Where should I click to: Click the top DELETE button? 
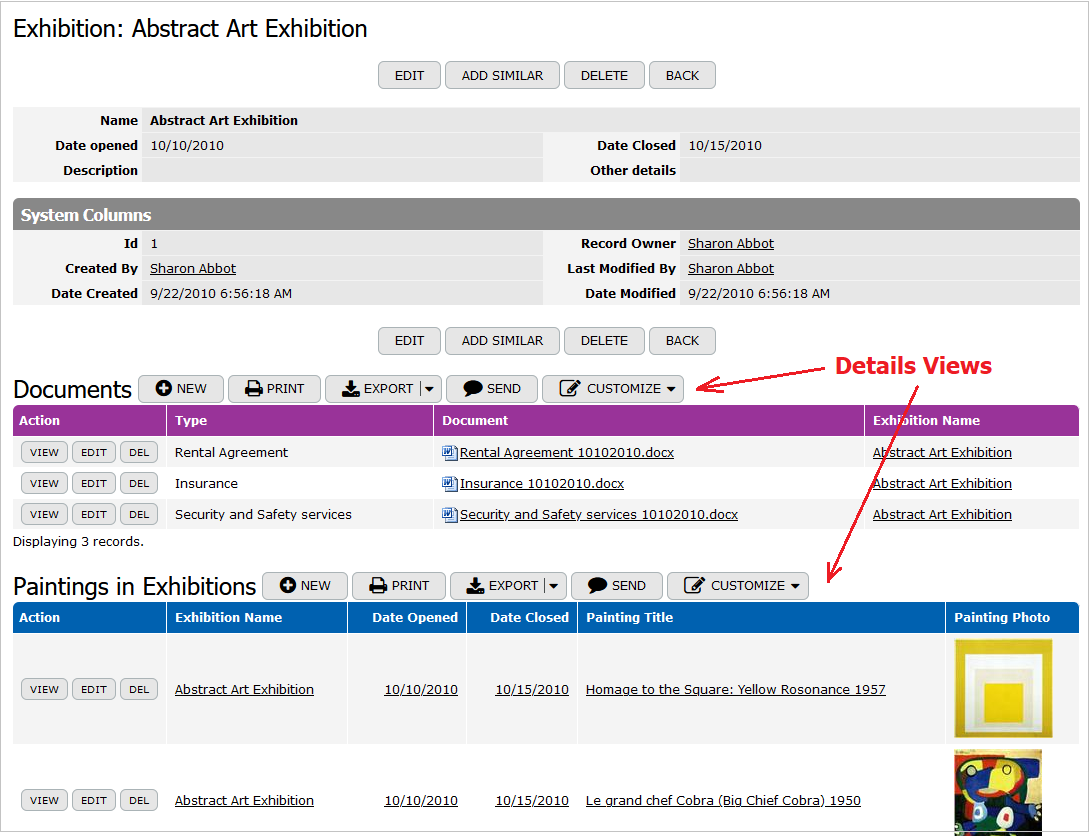(x=604, y=75)
